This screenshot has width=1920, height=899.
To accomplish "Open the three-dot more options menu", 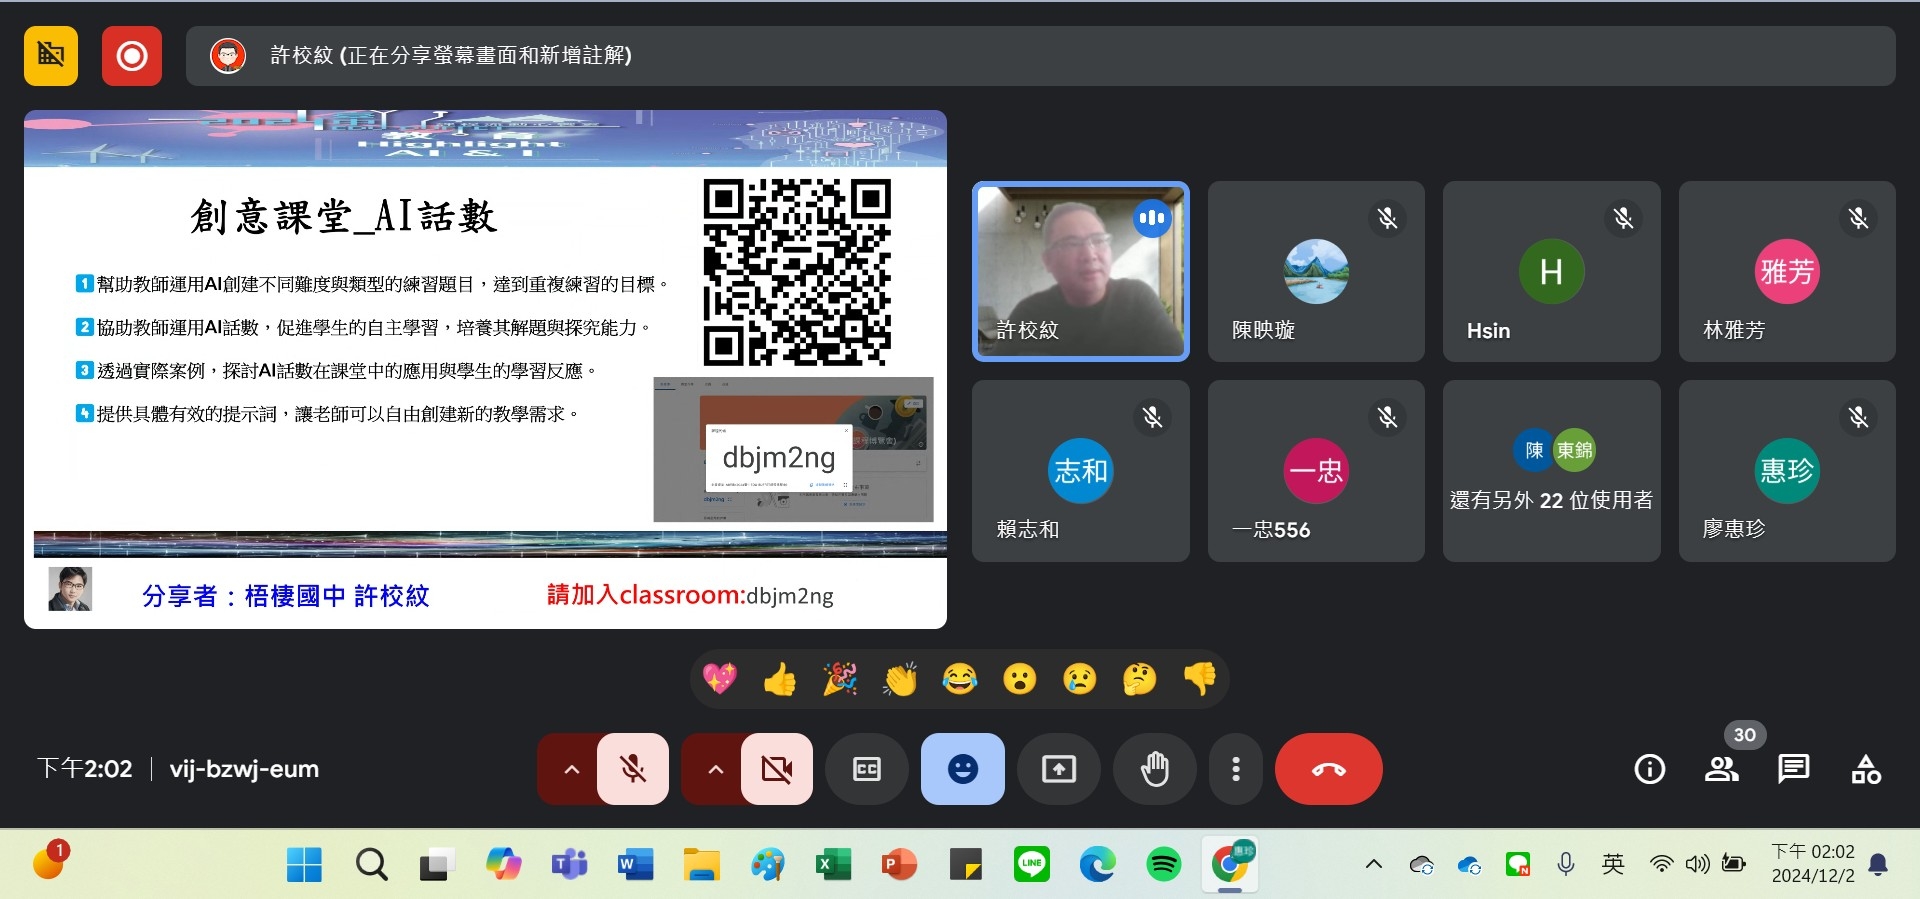I will click(1236, 769).
